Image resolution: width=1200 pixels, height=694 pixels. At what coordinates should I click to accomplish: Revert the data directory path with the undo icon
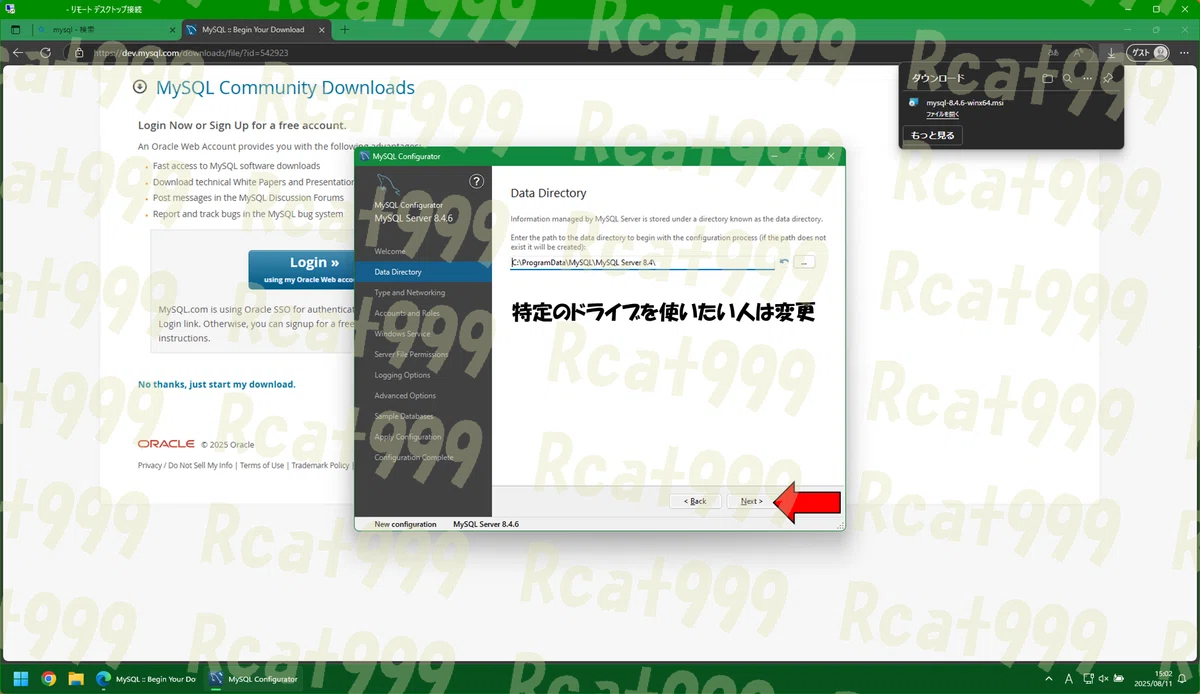784,262
